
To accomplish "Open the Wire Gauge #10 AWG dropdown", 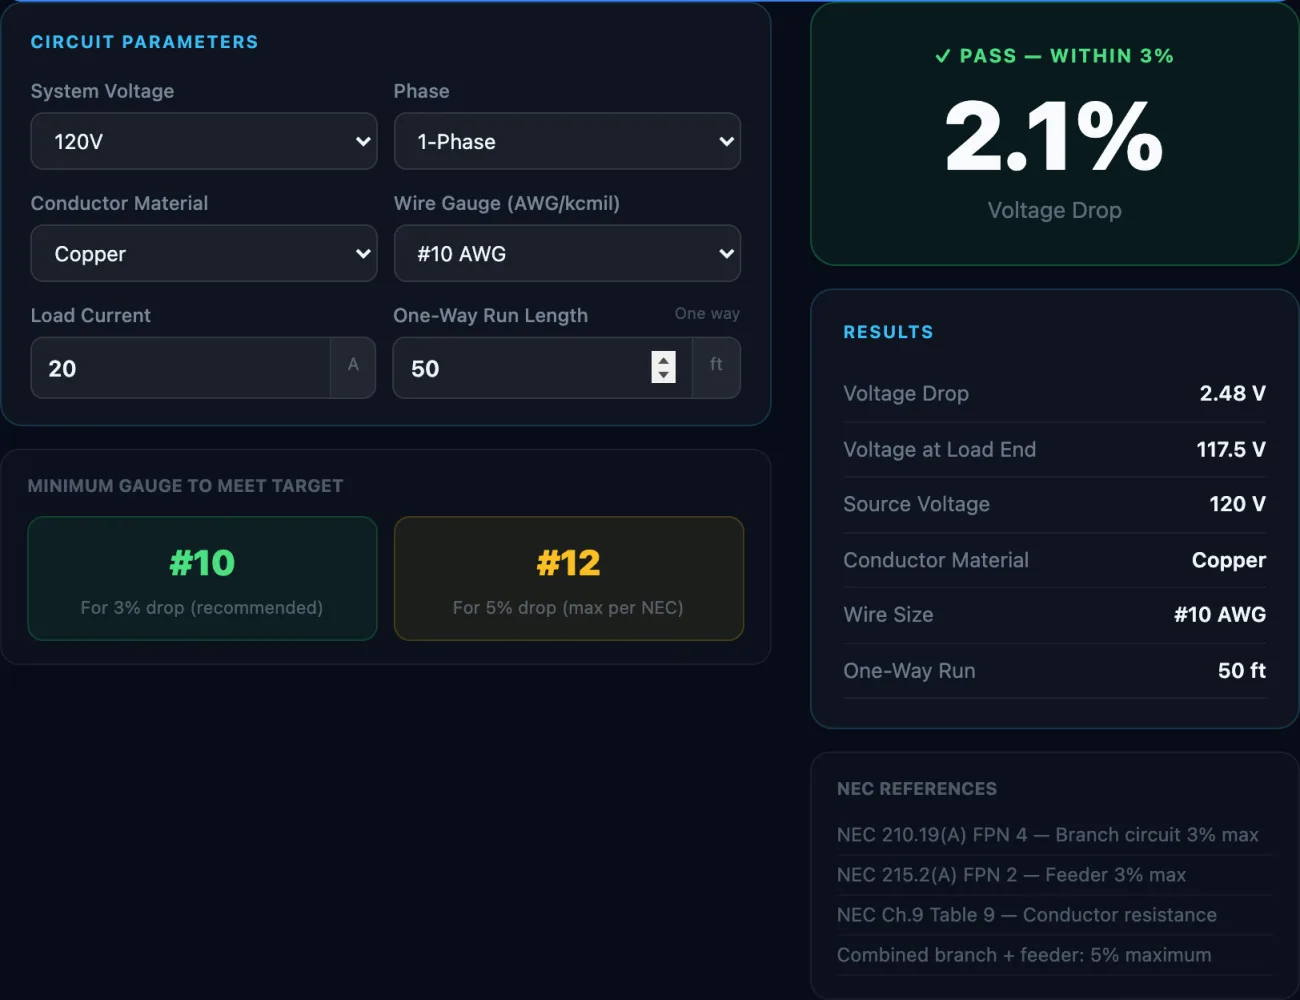I will click(567, 253).
